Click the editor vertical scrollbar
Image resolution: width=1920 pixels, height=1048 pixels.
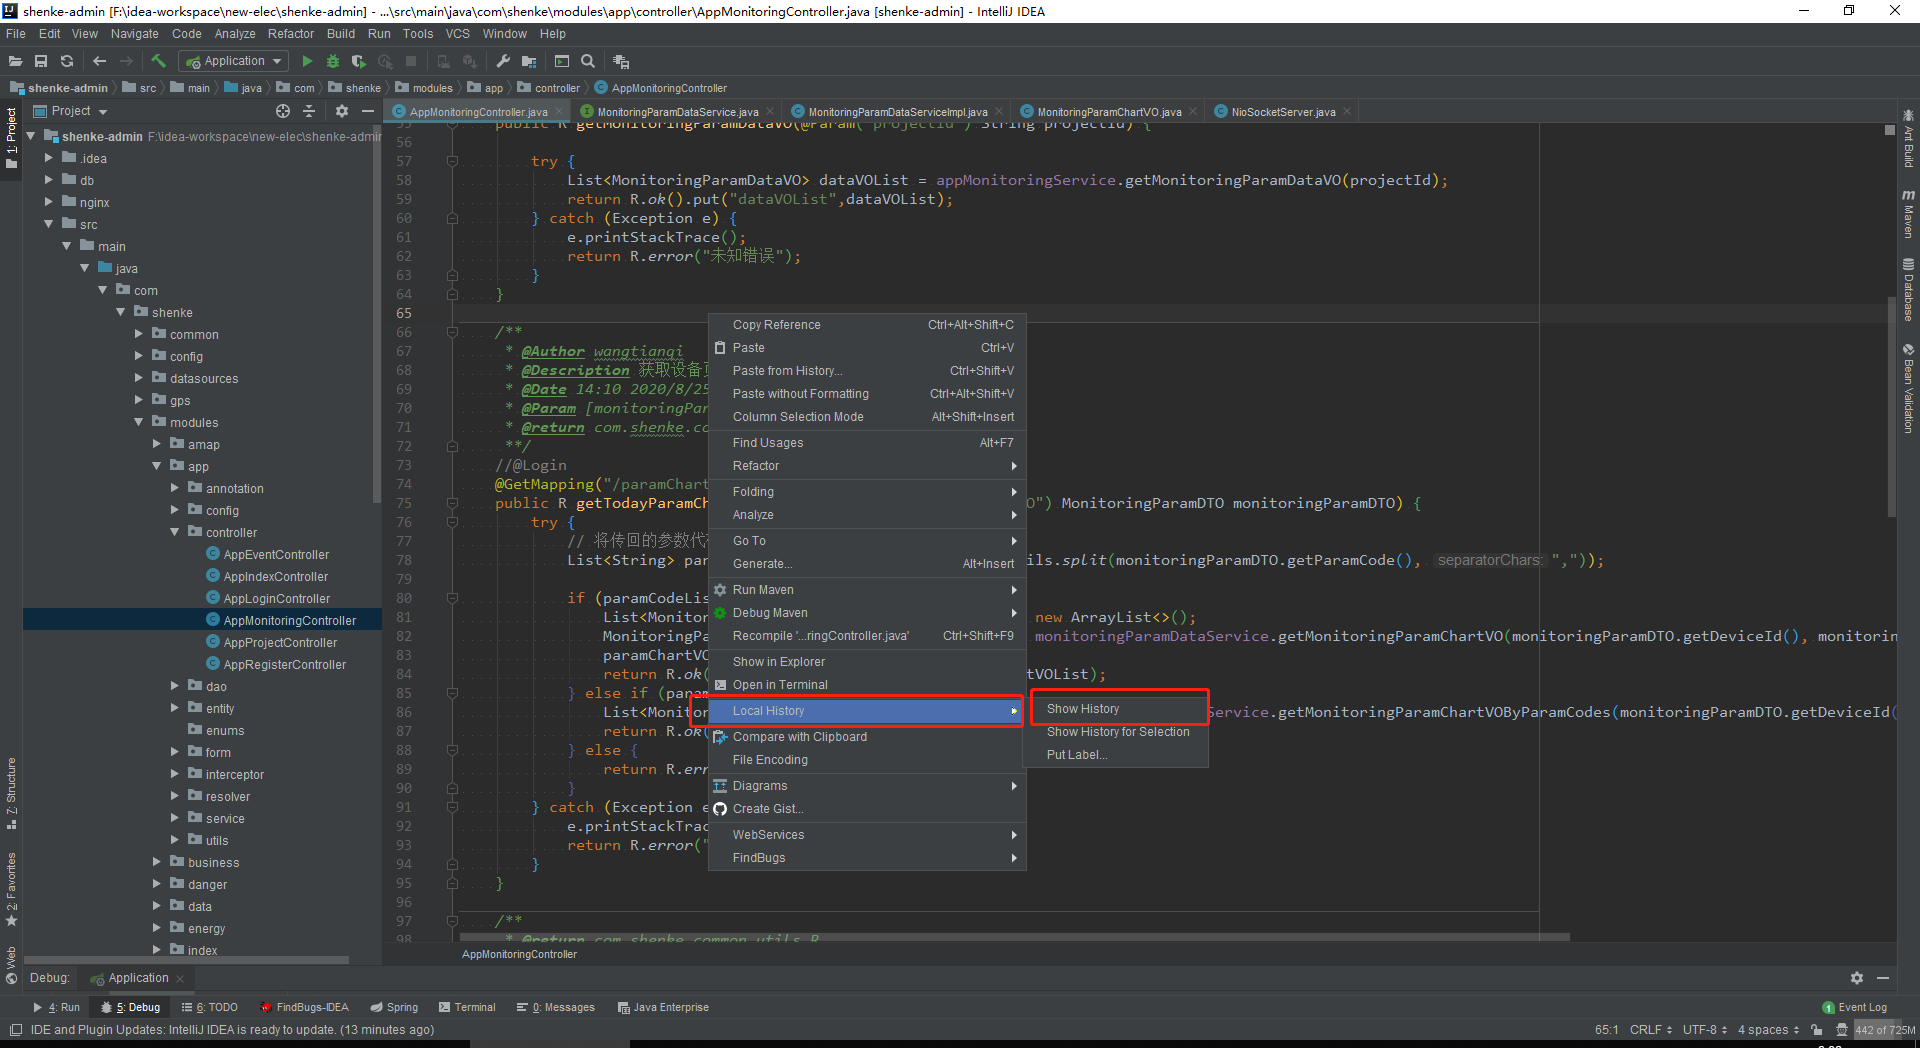click(1890, 405)
